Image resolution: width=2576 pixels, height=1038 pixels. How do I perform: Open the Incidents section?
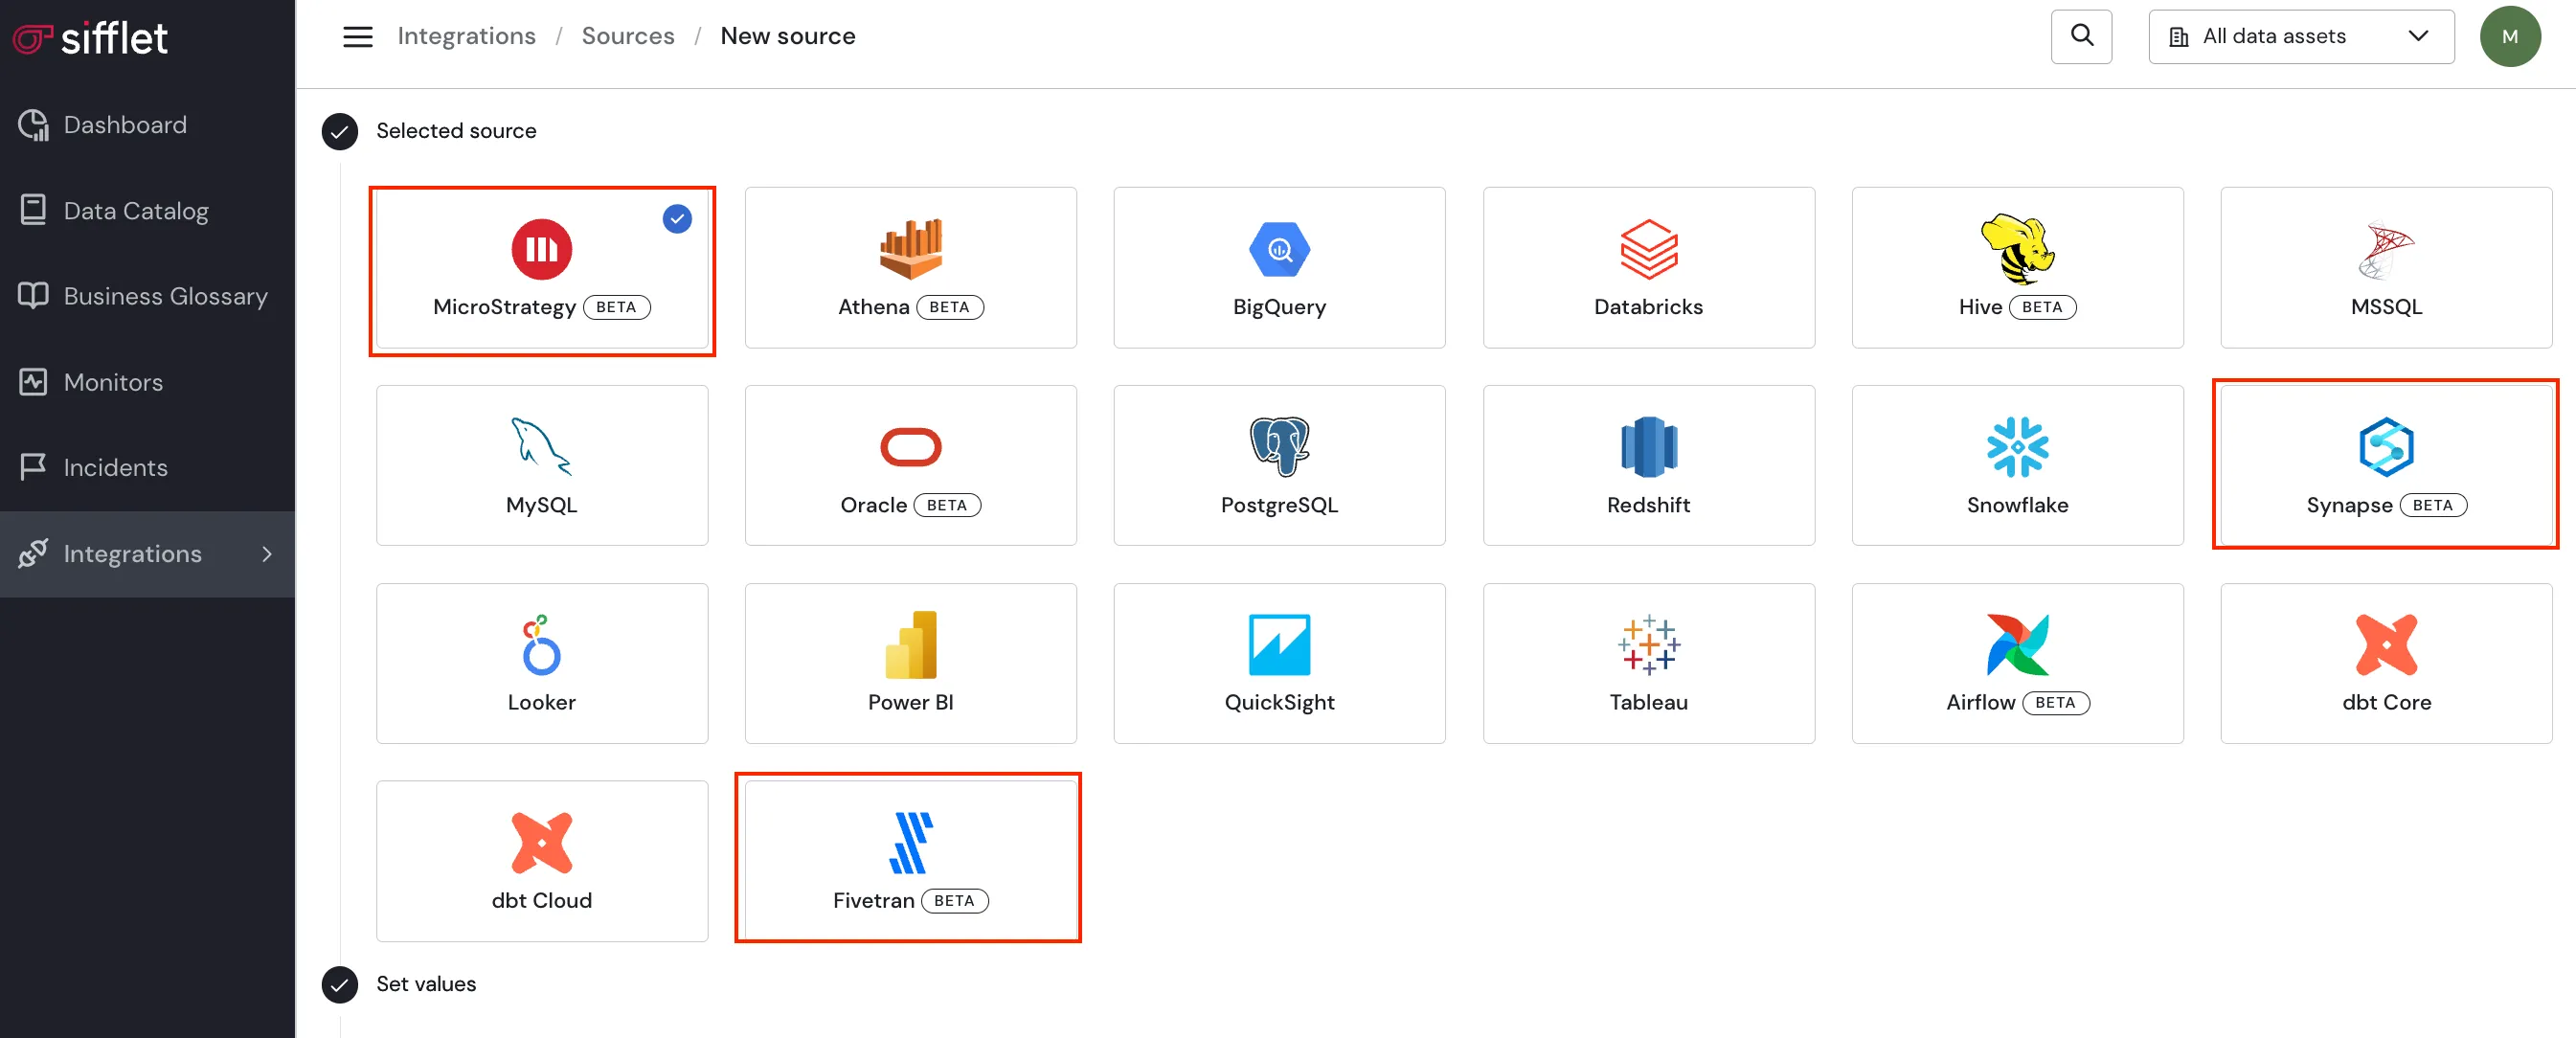coord(147,467)
